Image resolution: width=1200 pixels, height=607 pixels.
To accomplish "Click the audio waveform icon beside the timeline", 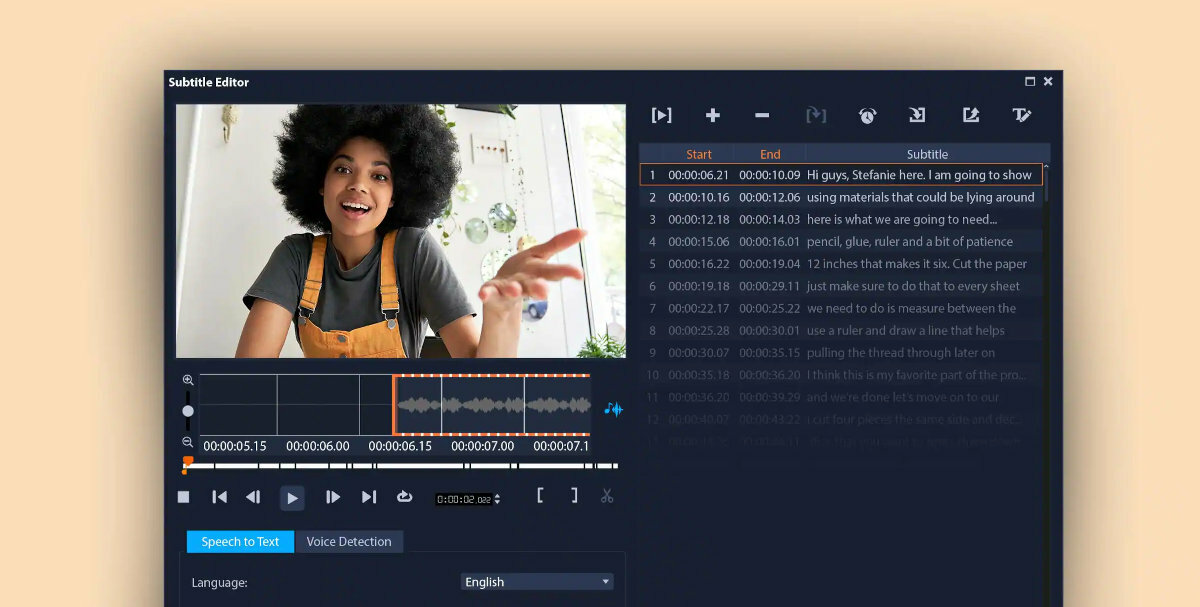I will coord(614,409).
